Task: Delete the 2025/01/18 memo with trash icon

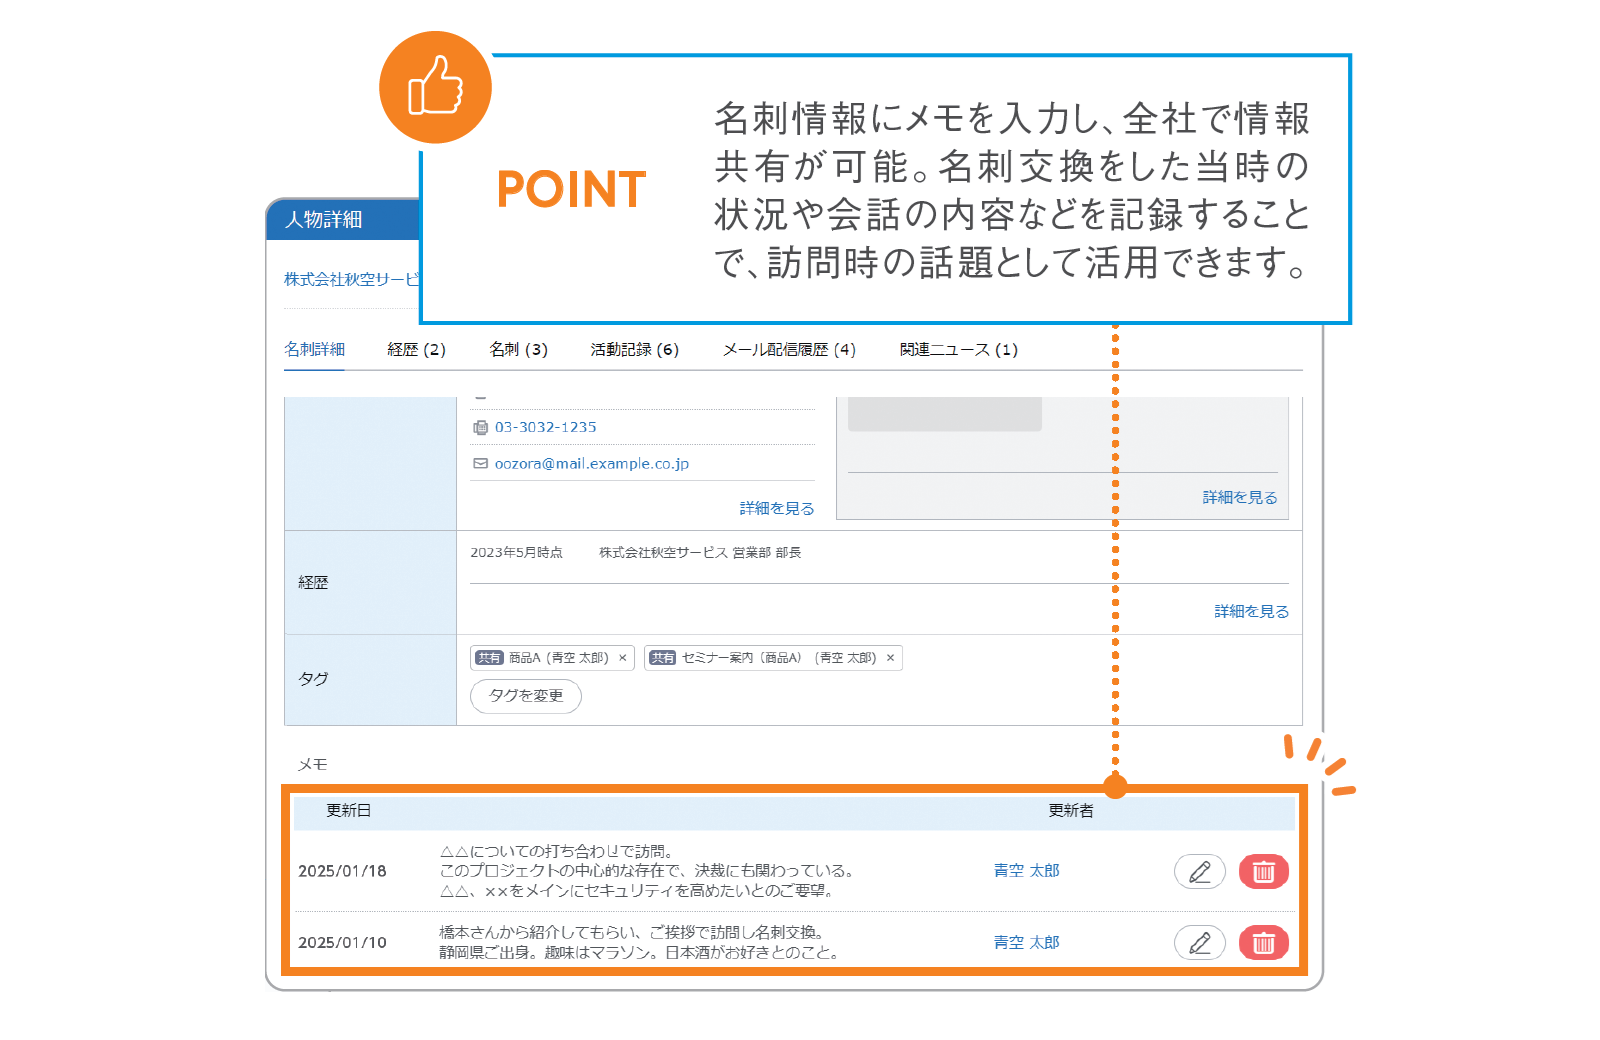Action: point(1263,871)
